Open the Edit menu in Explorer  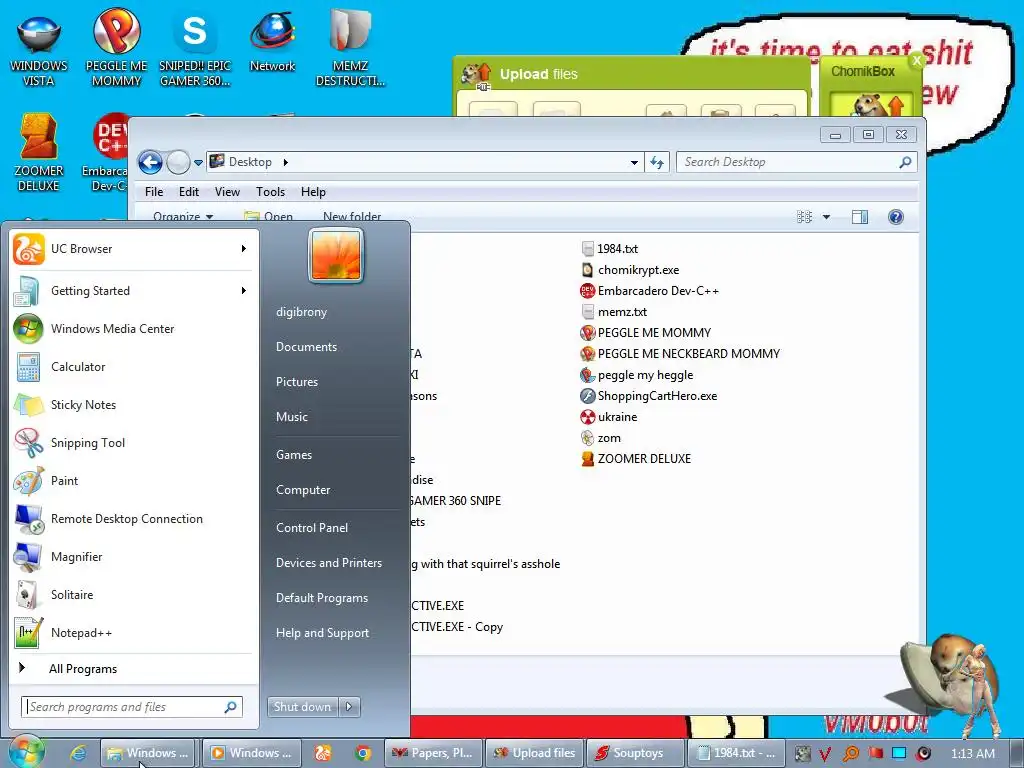[189, 192]
